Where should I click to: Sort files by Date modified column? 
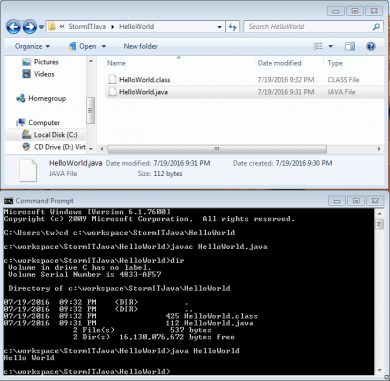[280, 63]
